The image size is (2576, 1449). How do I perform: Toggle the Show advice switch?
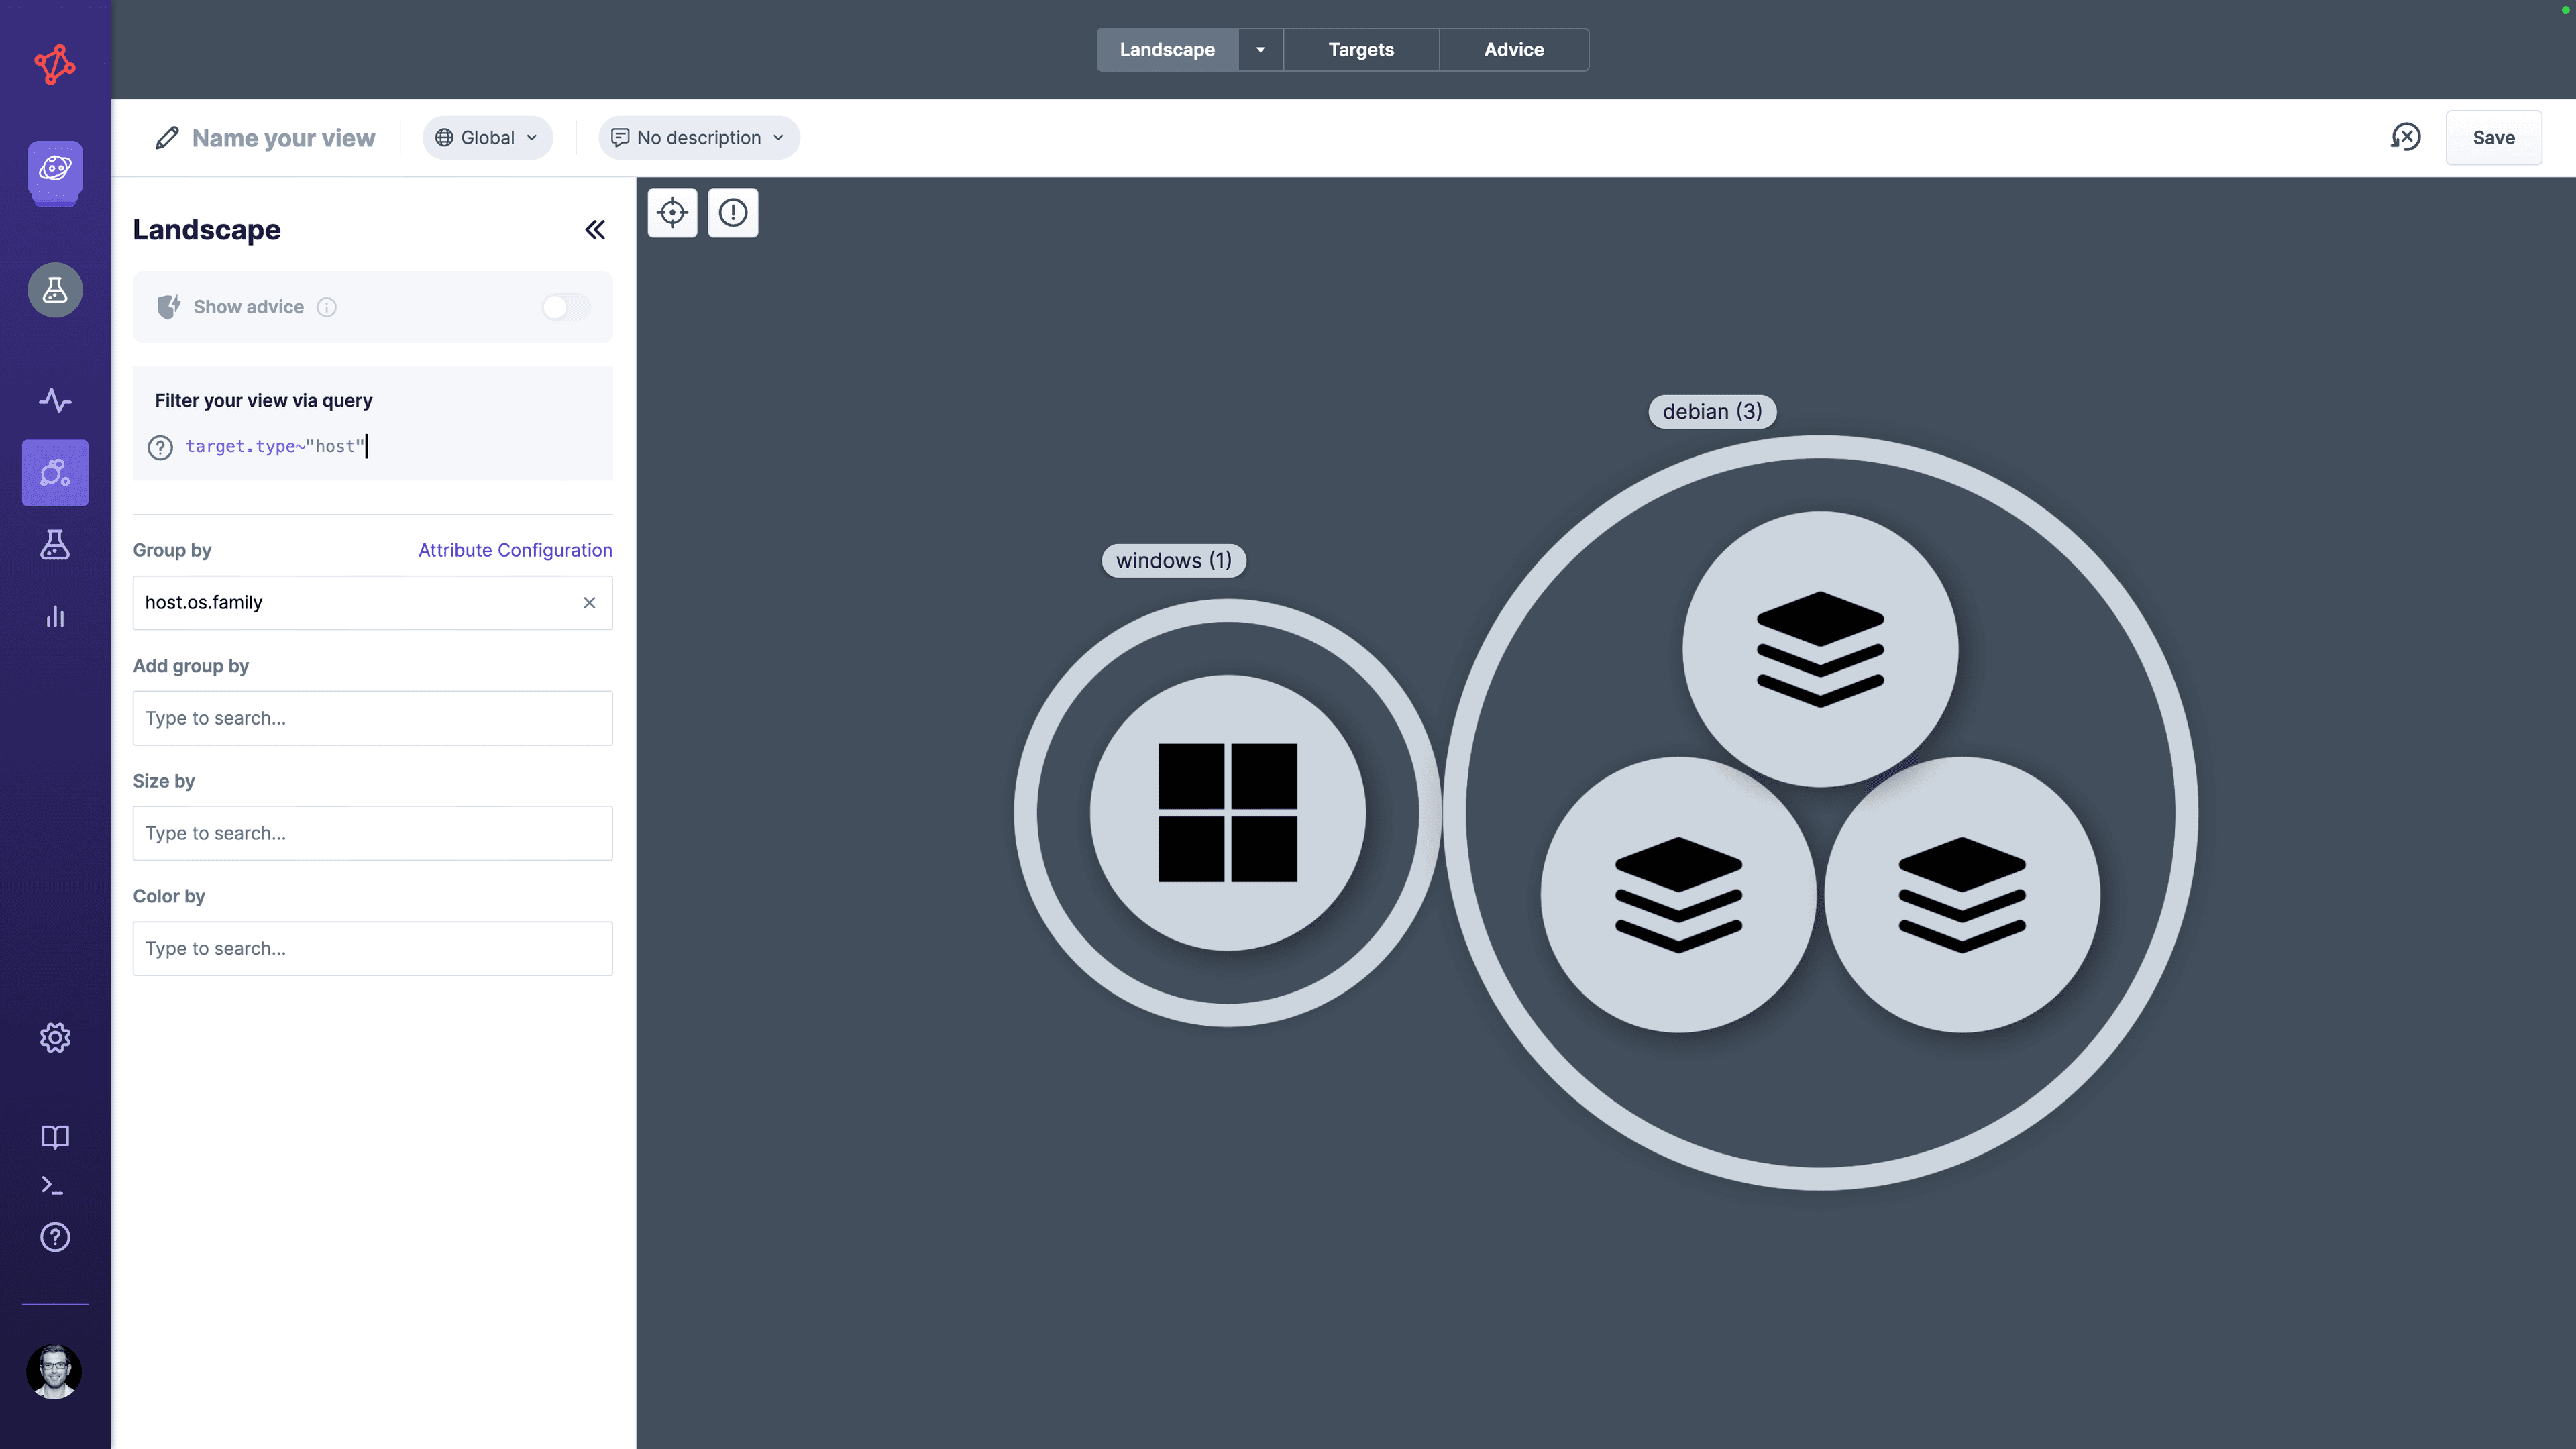click(x=565, y=307)
